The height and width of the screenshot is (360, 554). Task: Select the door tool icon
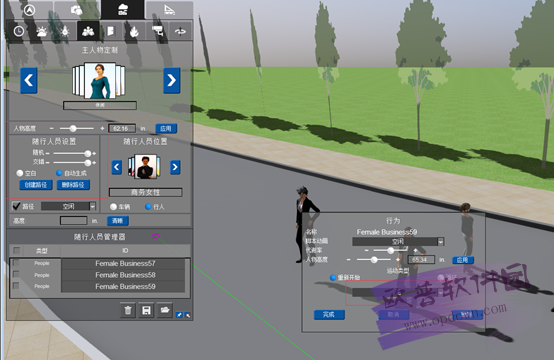pyautogui.click(x=111, y=31)
